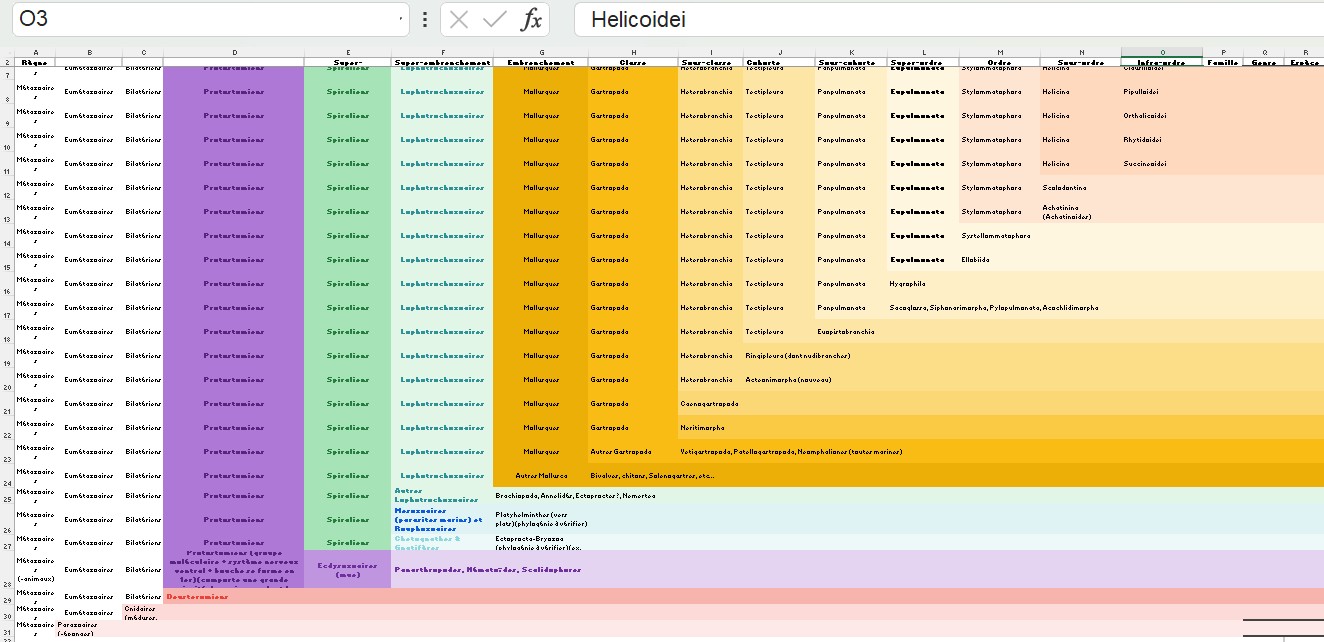Select the Succinoidei cell
This screenshot has height=642, width=1324.
(1162, 164)
